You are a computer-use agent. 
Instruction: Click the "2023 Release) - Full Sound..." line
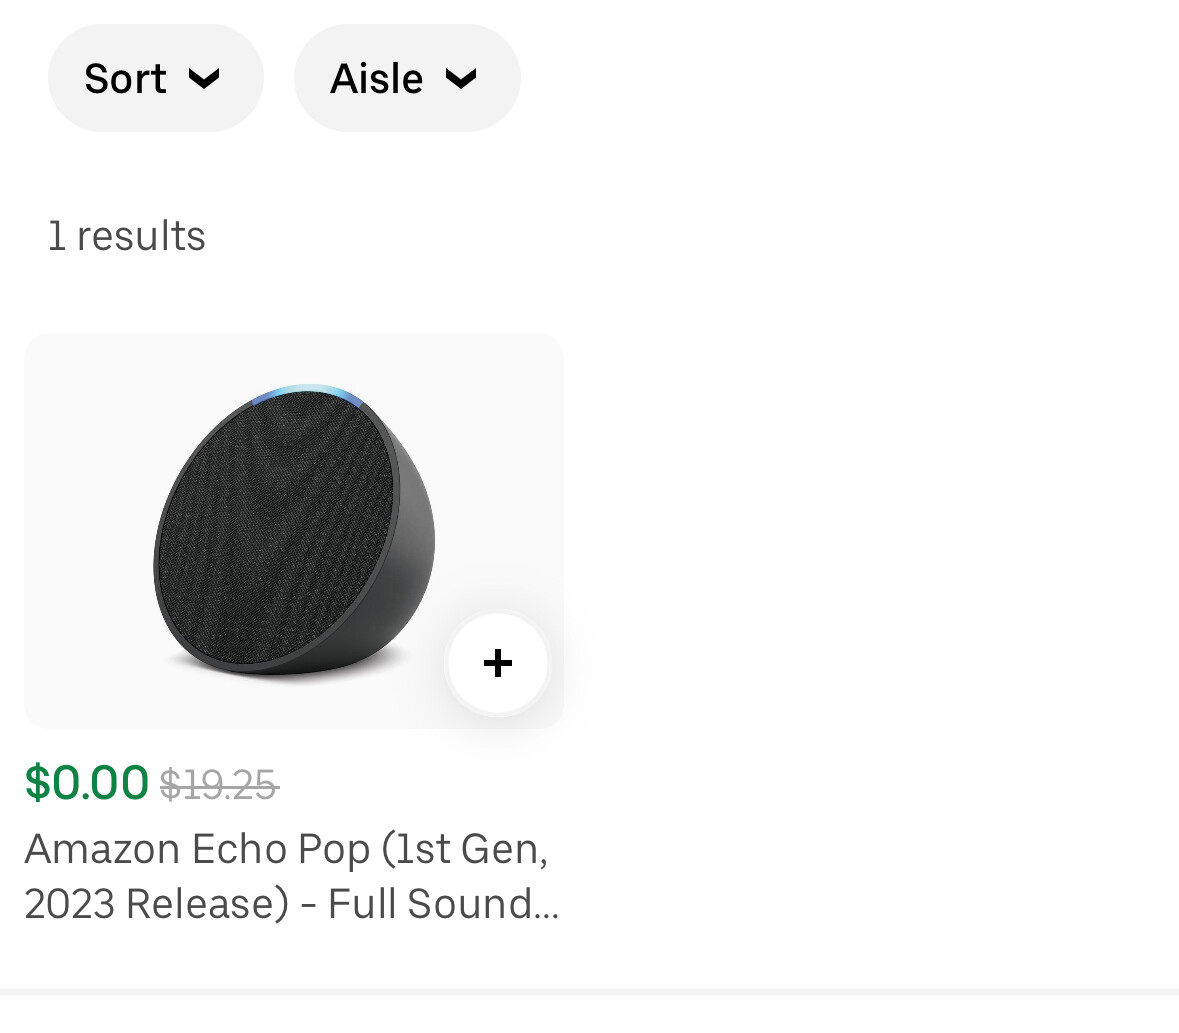tap(292, 904)
